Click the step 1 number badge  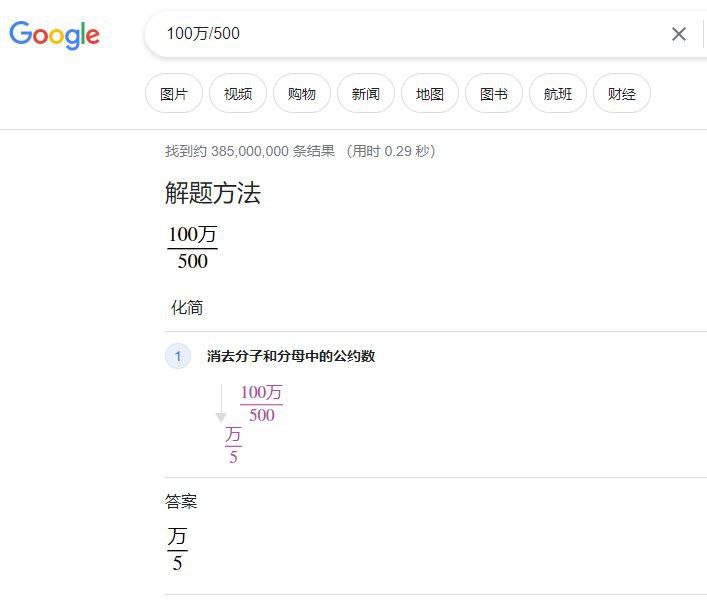click(178, 356)
